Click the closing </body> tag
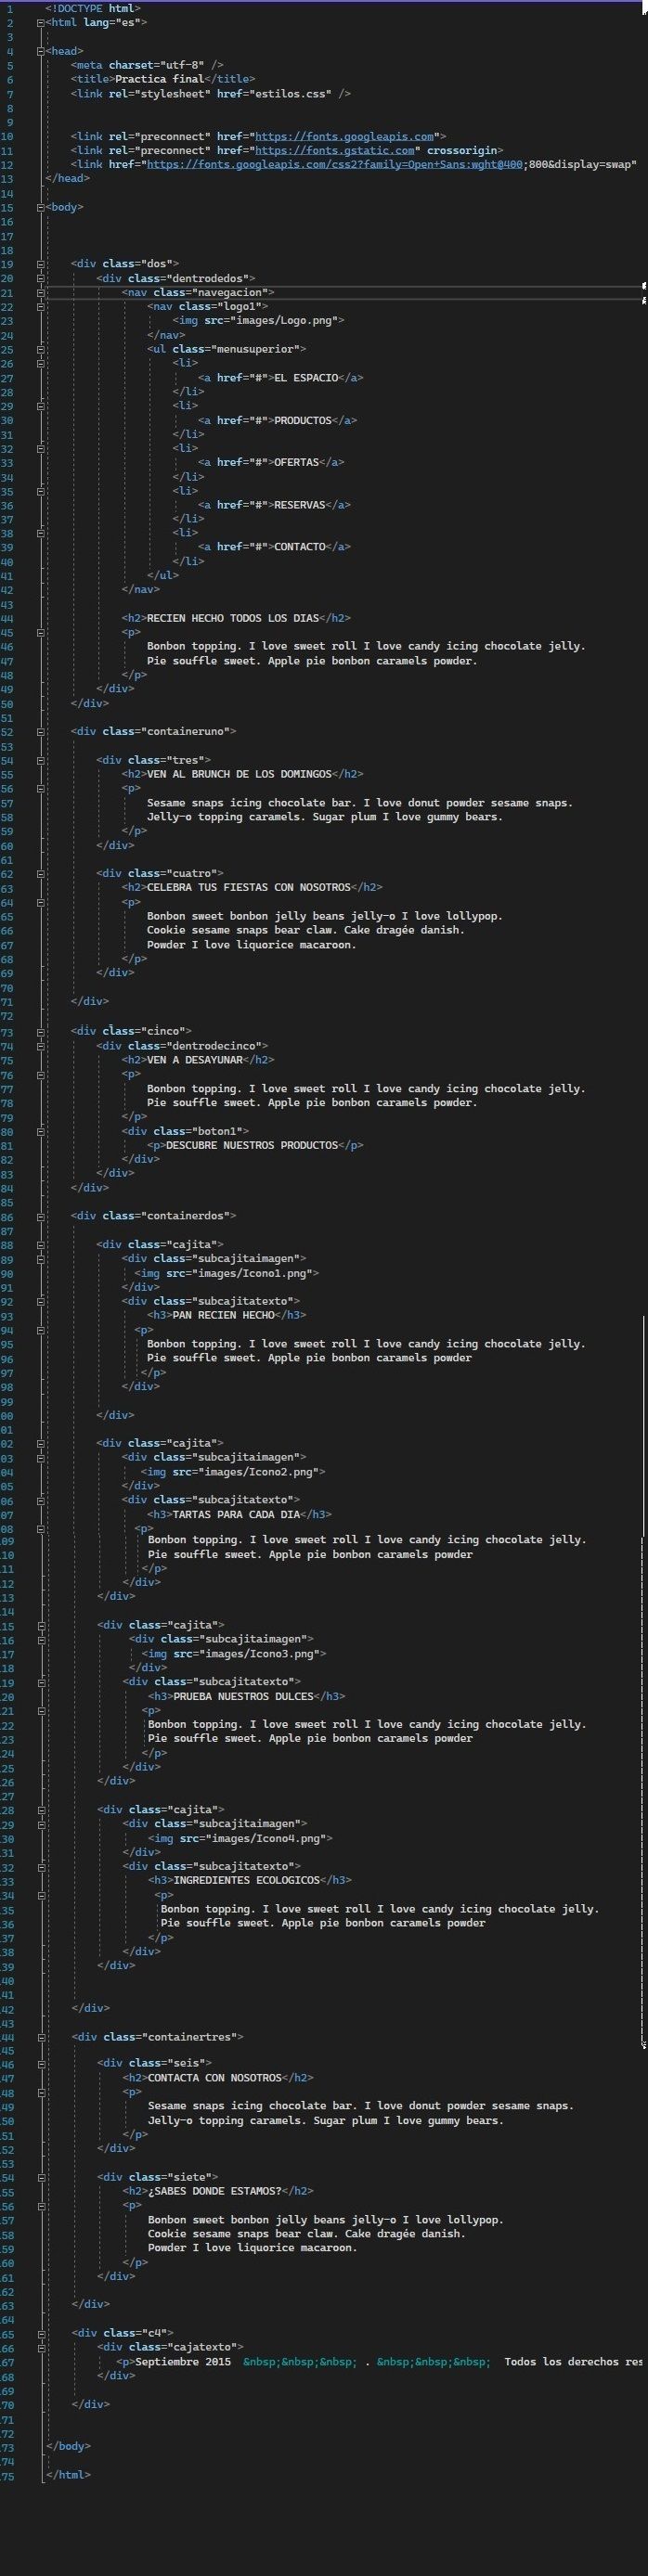Viewport: 648px width, 2576px height. [x=68, y=2446]
